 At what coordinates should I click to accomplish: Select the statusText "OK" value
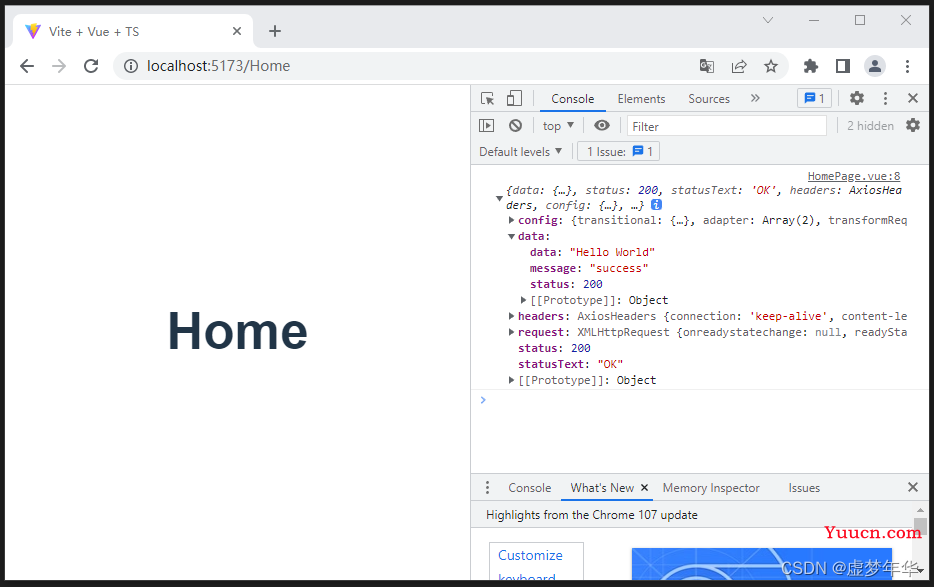pyautogui.click(x=610, y=364)
